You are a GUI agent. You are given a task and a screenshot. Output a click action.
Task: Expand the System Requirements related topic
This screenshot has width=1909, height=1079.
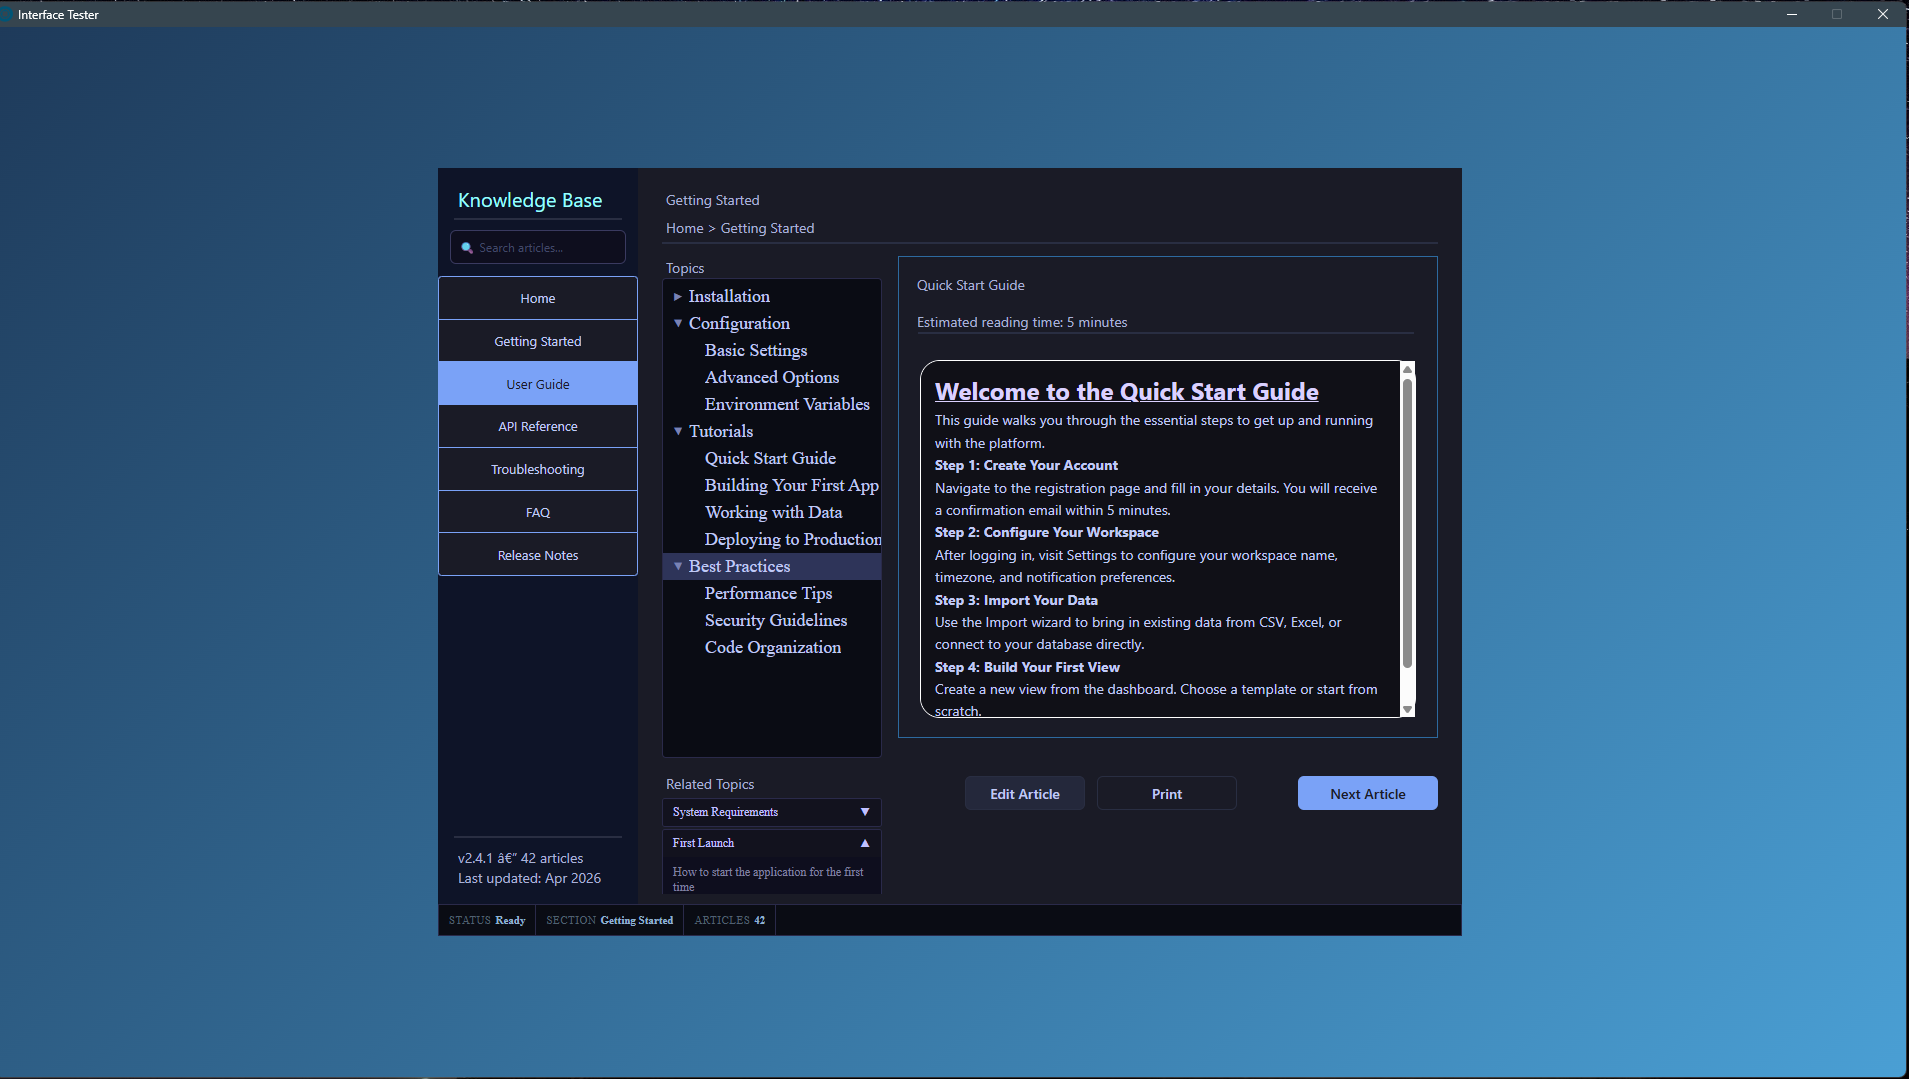pos(771,812)
